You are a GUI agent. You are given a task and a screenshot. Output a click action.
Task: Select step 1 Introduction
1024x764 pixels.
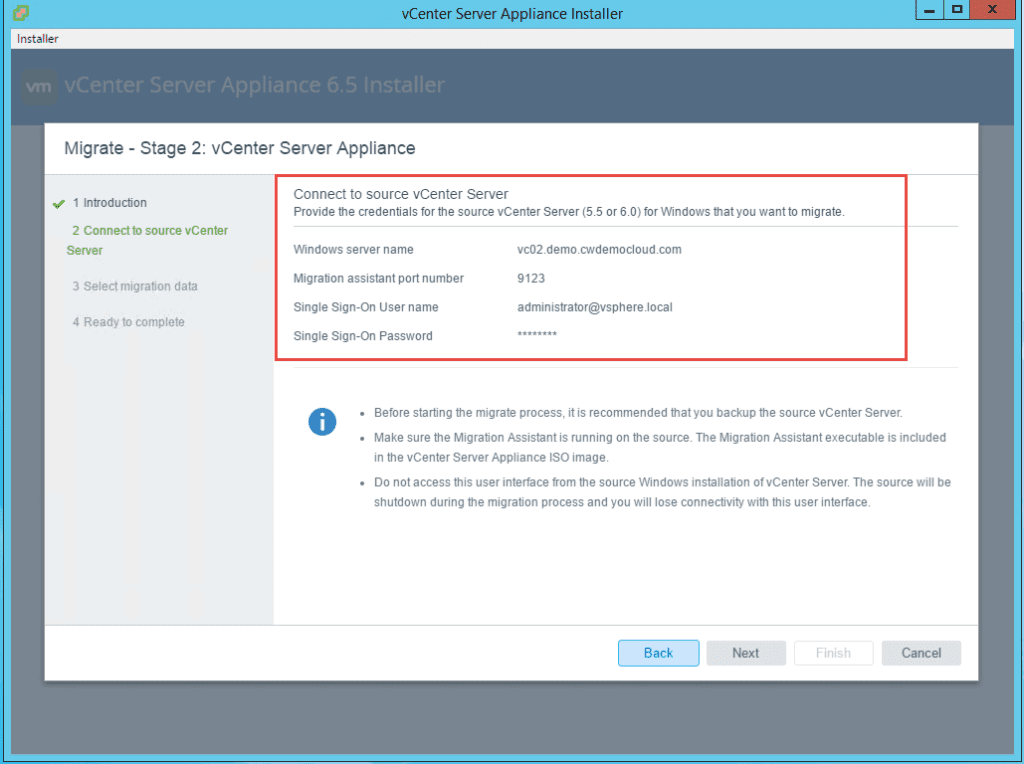click(110, 202)
